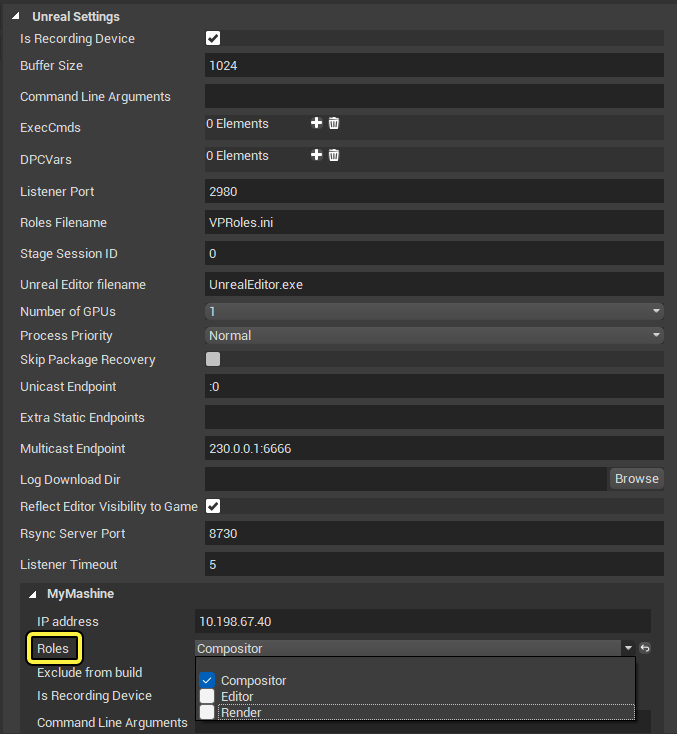Click the ExecCmds 0 Elements text
Viewport: 677px width, 734px height.
click(237, 124)
